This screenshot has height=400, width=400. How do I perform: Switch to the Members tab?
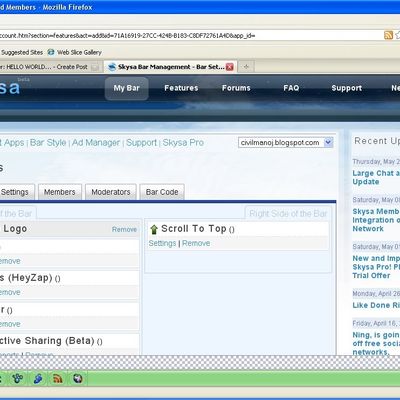coord(60,192)
